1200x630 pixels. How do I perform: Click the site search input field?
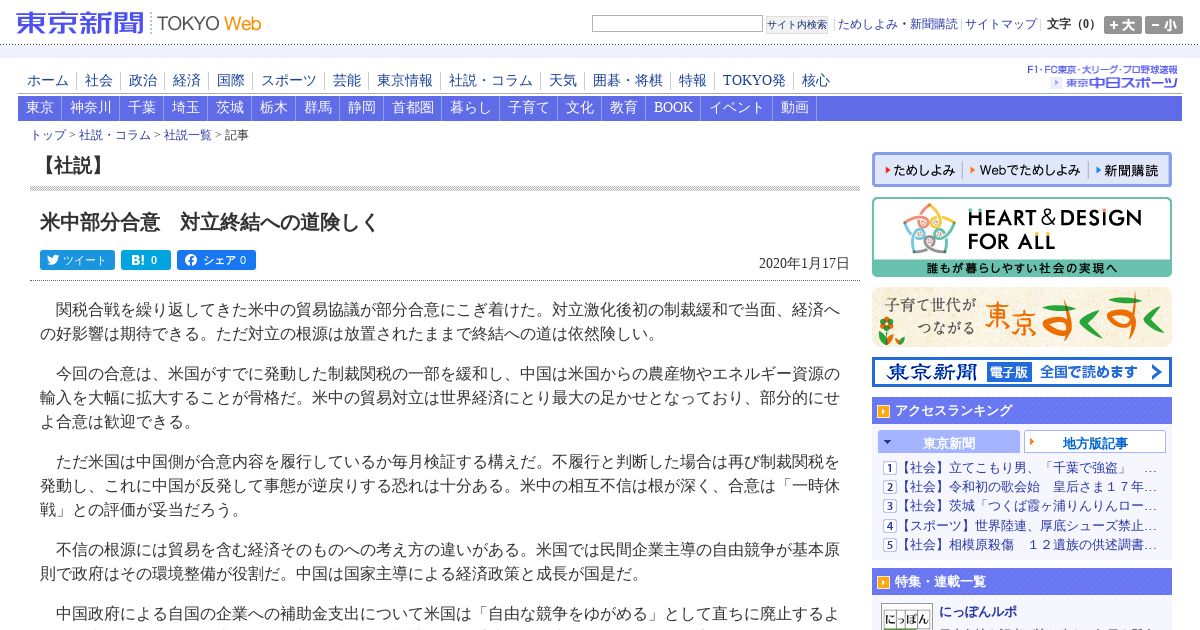(677, 24)
